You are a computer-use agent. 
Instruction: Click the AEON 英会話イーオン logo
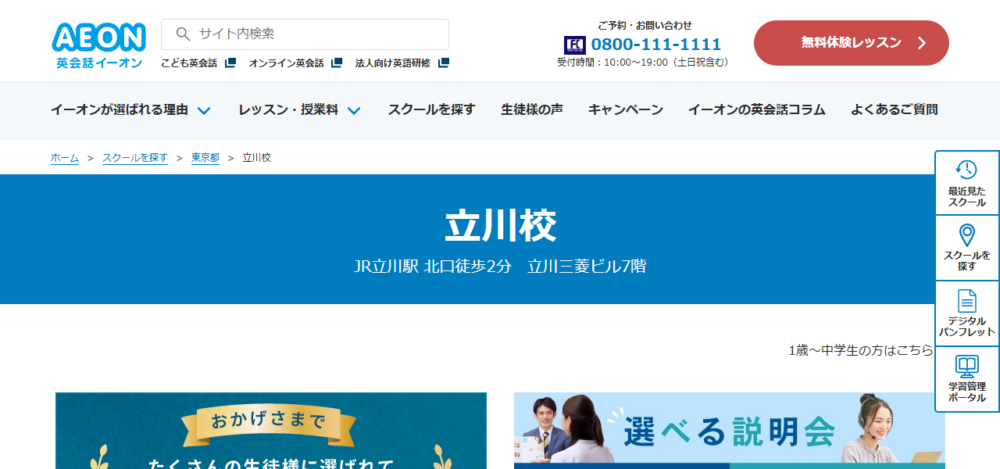click(x=99, y=46)
